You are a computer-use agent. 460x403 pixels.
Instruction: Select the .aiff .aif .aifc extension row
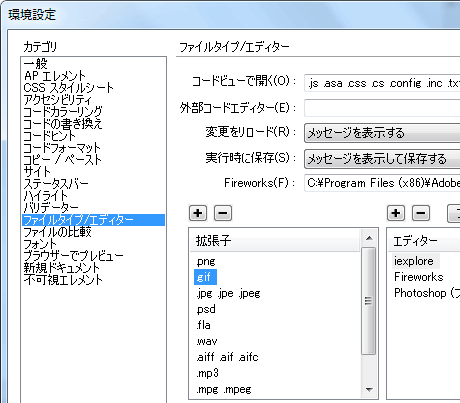(x=227, y=357)
